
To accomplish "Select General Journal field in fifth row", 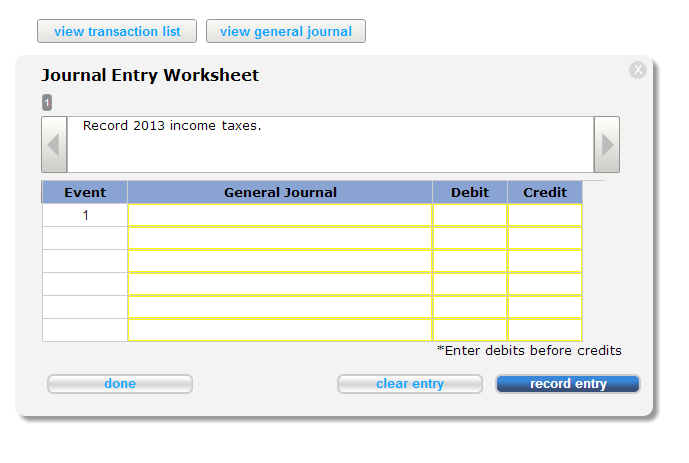I will point(280,307).
